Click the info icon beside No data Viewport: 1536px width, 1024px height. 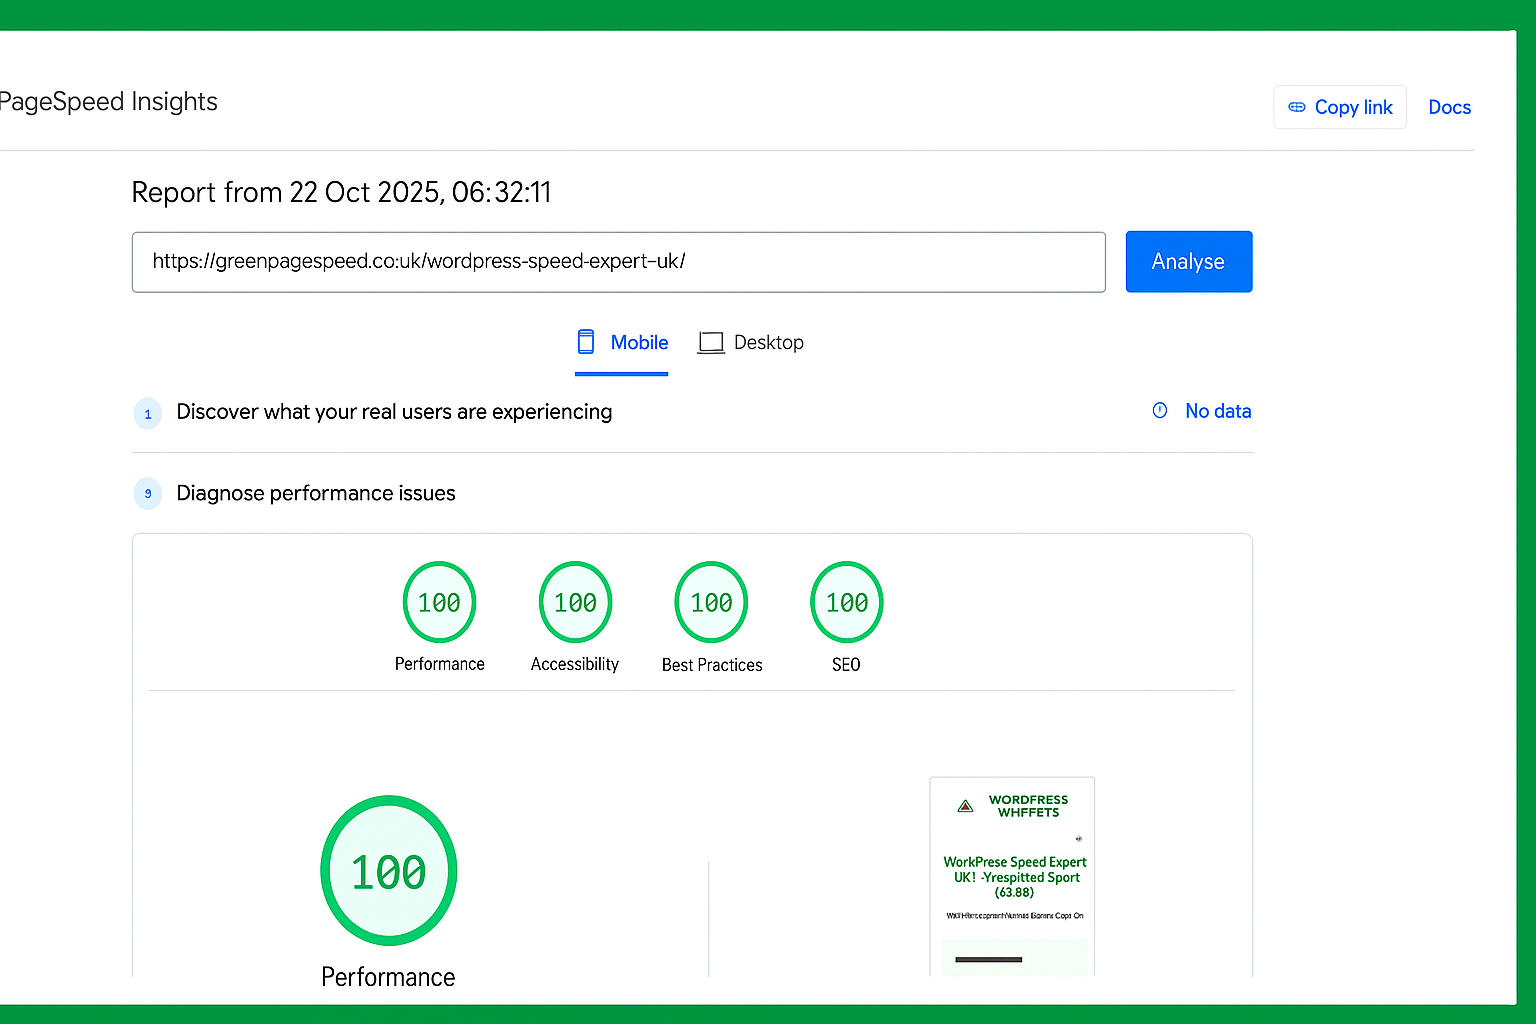1160,411
